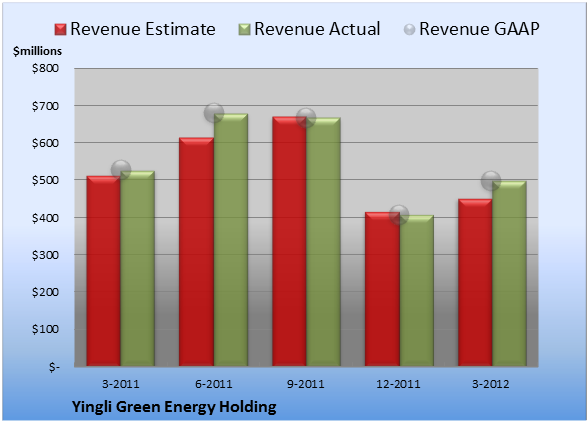The width and height of the screenshot is (588, 422).
Task: Click the 9-2011 quarter label
Action: (x=306, y=384)
